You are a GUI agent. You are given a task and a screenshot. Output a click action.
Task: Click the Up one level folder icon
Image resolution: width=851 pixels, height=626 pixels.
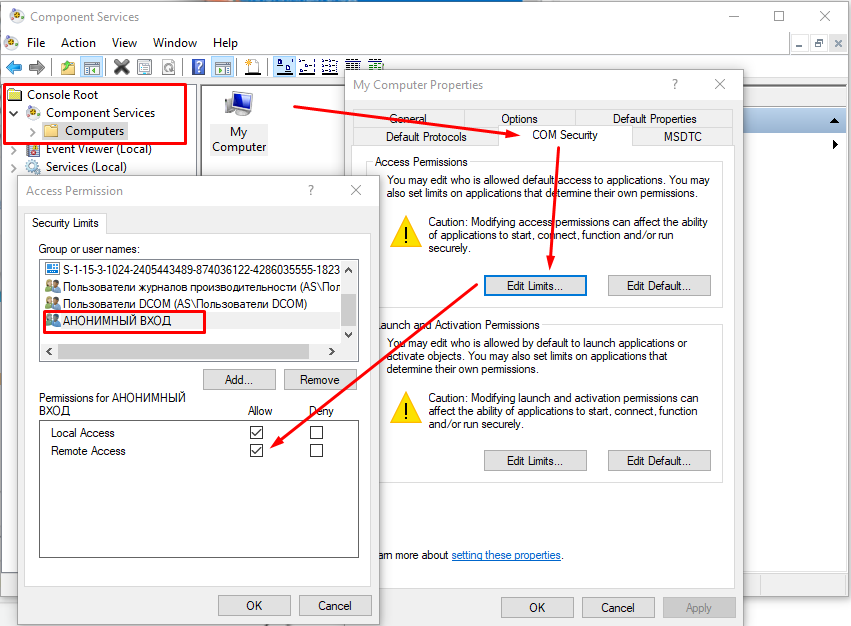tap(67, 67)
